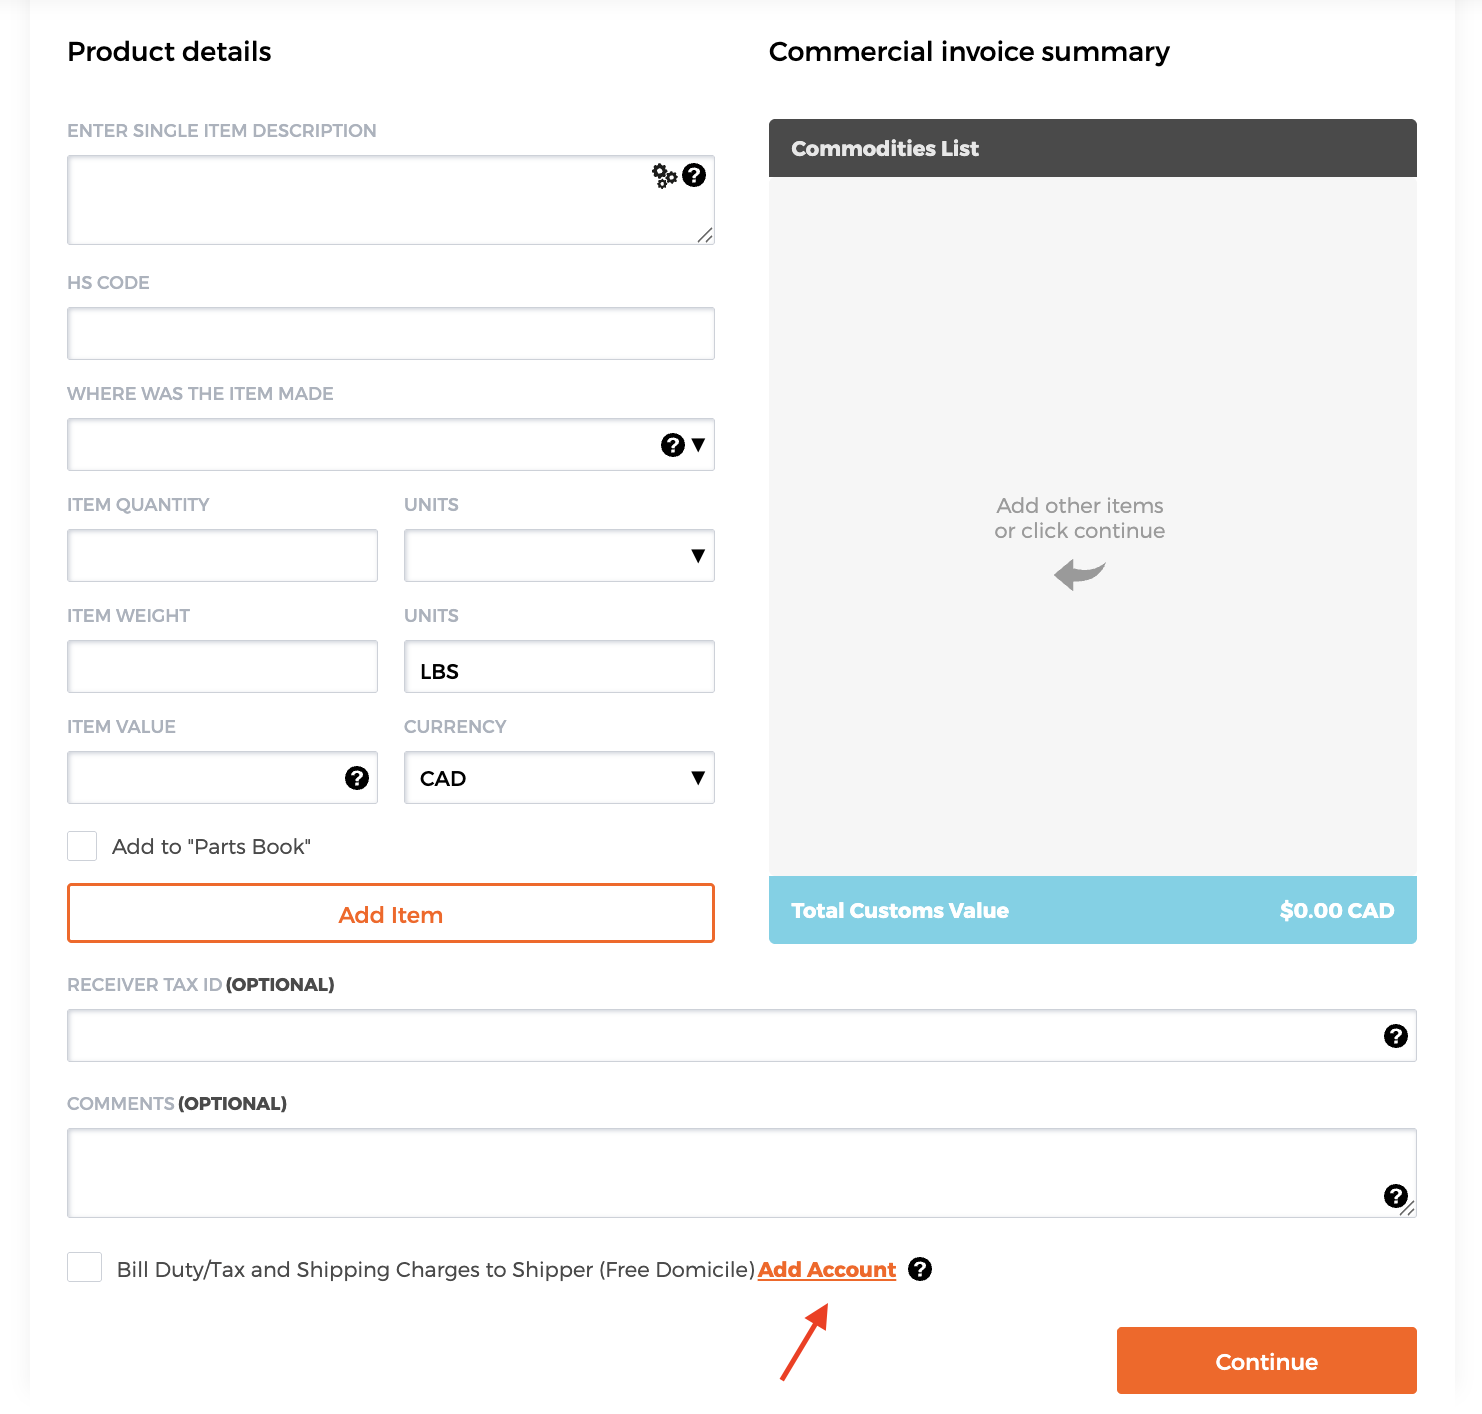Viewport: 1482px width, 1414px height.
Task: Open help icon beside item description gears
Action: pyautogui.click(x=694, y=175)
